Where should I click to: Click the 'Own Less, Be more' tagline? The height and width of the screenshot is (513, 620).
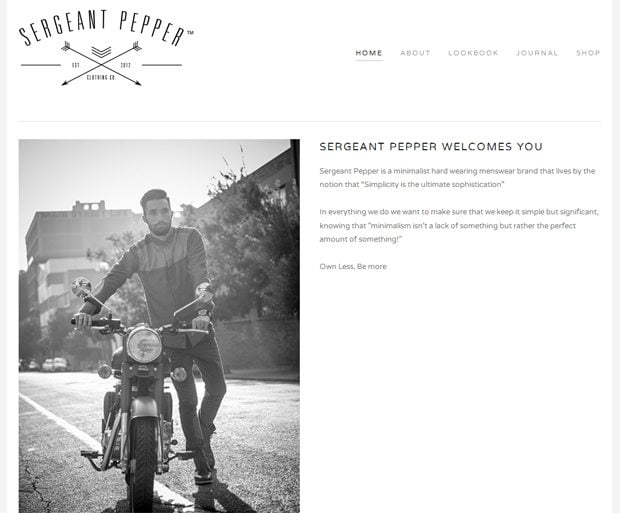click(353, 267)
